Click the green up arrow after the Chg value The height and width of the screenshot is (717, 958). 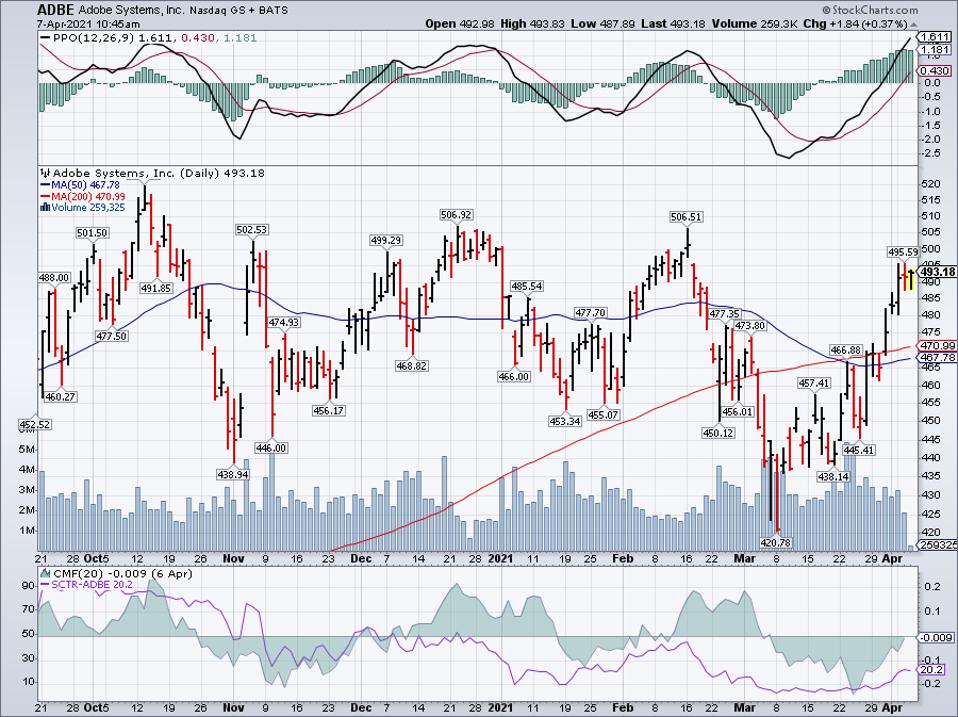(x=913, y=24)
